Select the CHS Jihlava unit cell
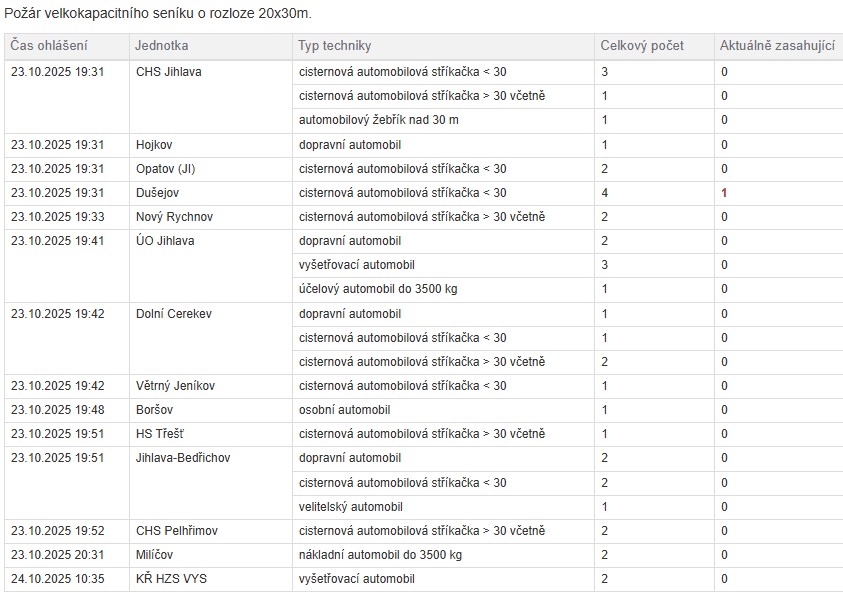The width and height of the screenshot is (843, 602). coord(169,72)
